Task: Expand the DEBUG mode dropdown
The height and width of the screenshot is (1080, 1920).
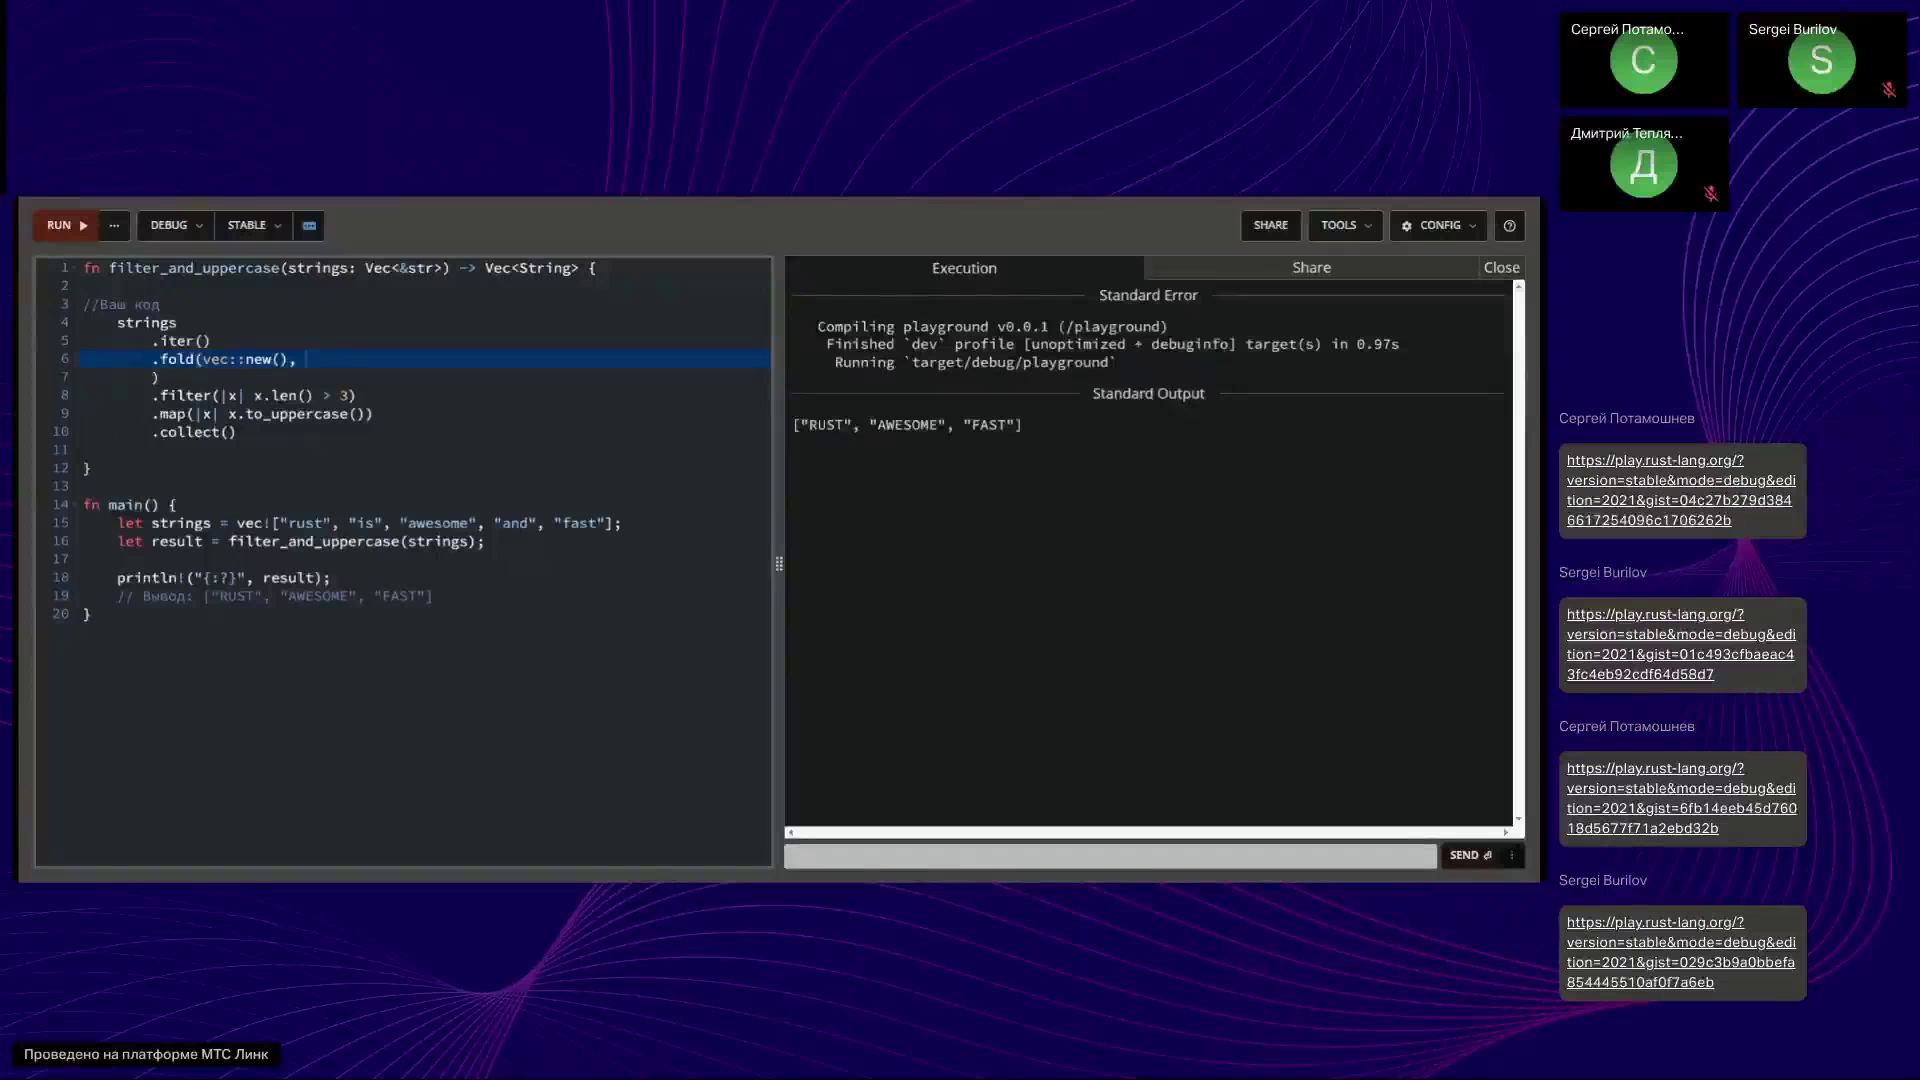Action: pos(175,226)
